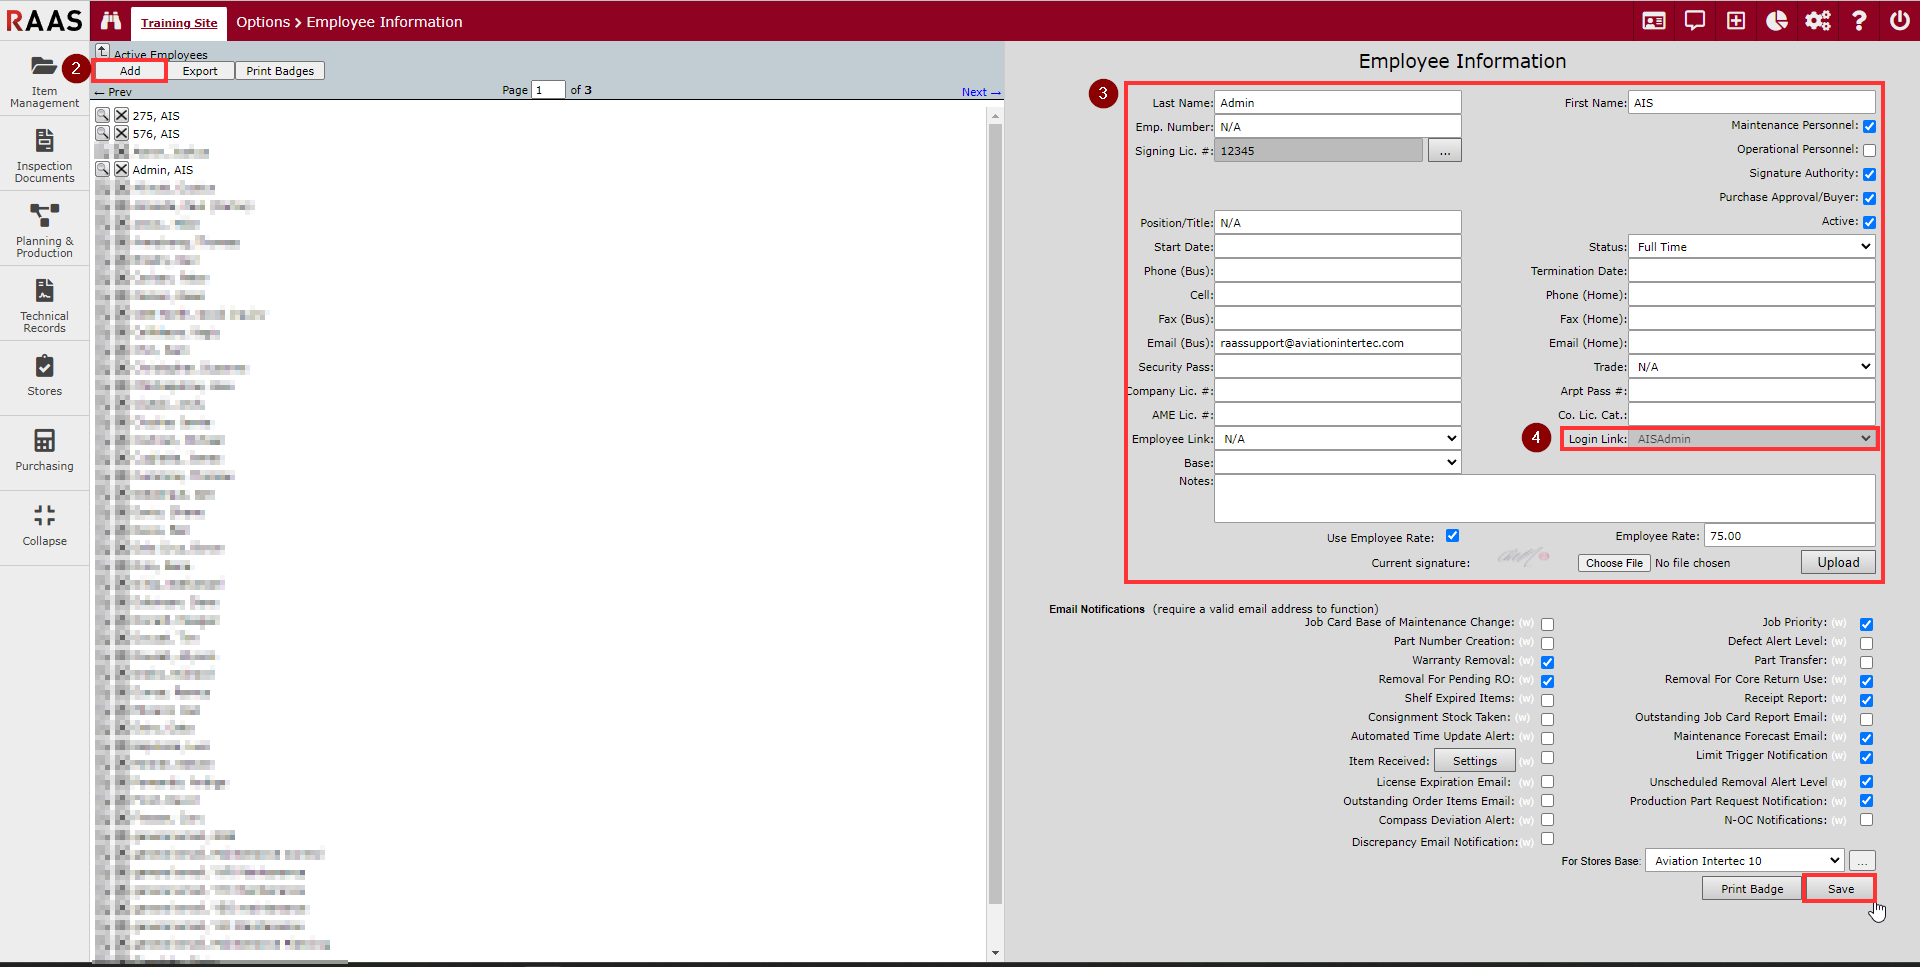
Task: Click the Export button
Action: [x=200, y=71]
